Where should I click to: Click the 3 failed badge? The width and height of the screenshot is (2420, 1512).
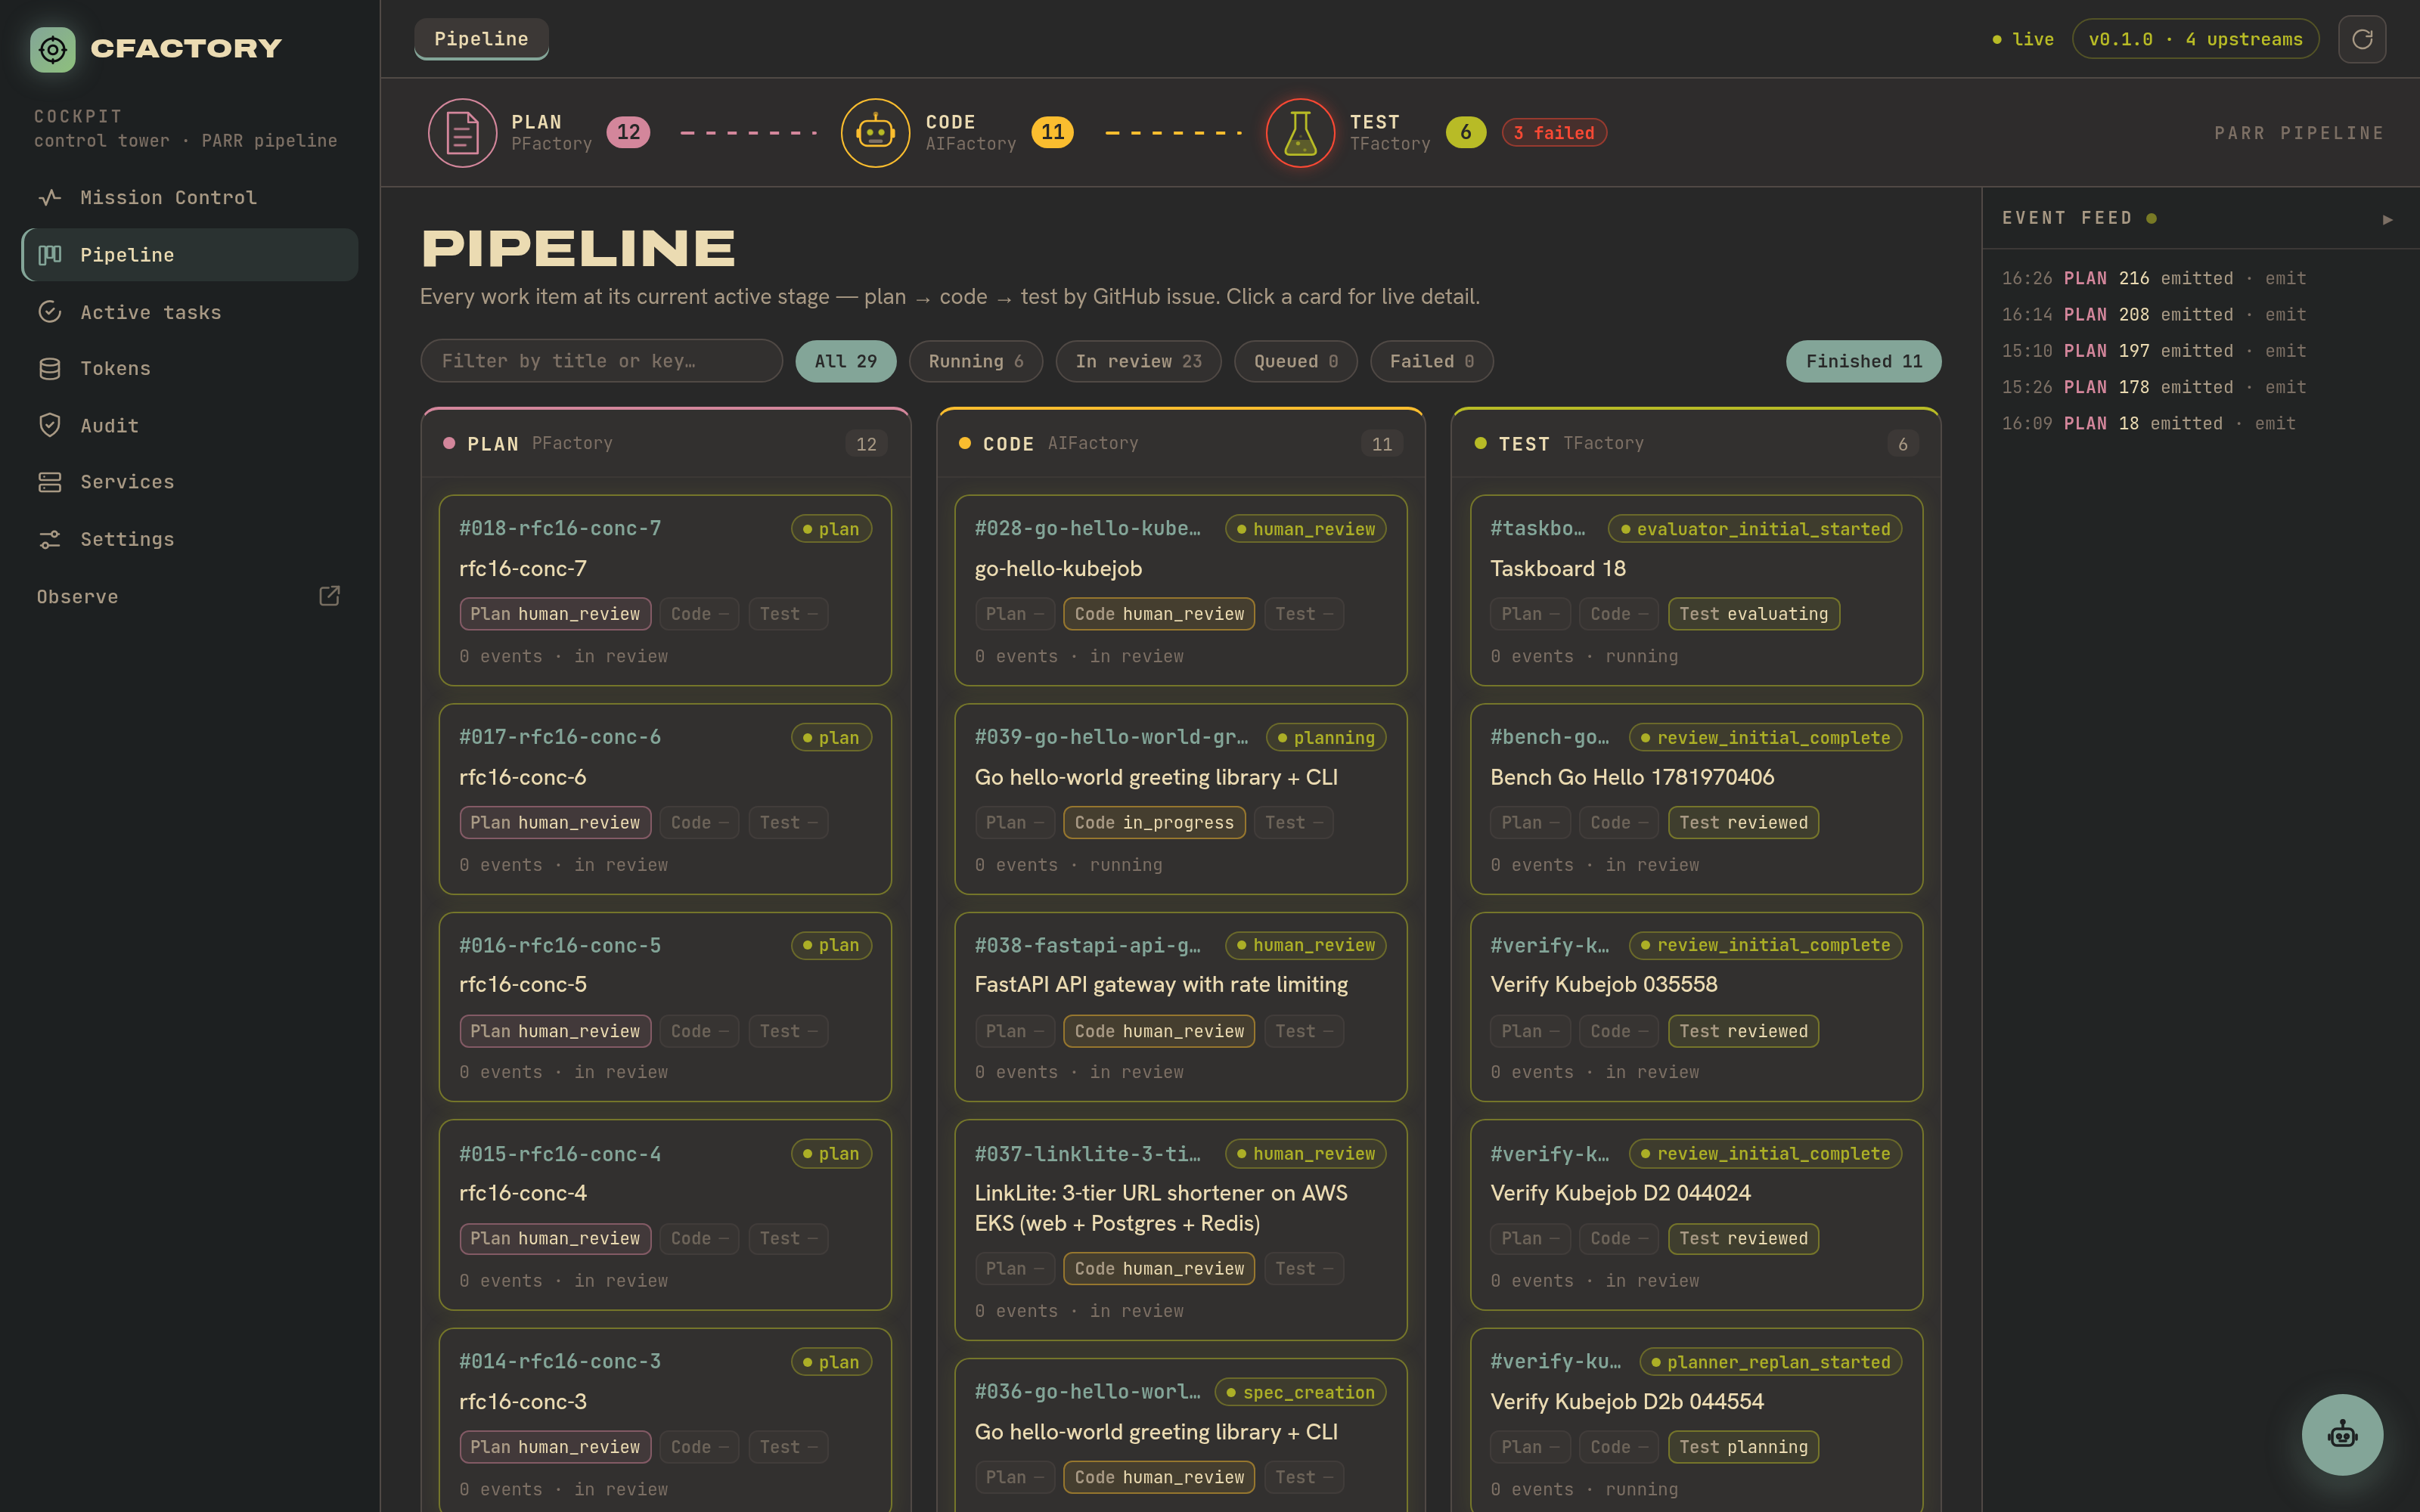(1554, 133)
